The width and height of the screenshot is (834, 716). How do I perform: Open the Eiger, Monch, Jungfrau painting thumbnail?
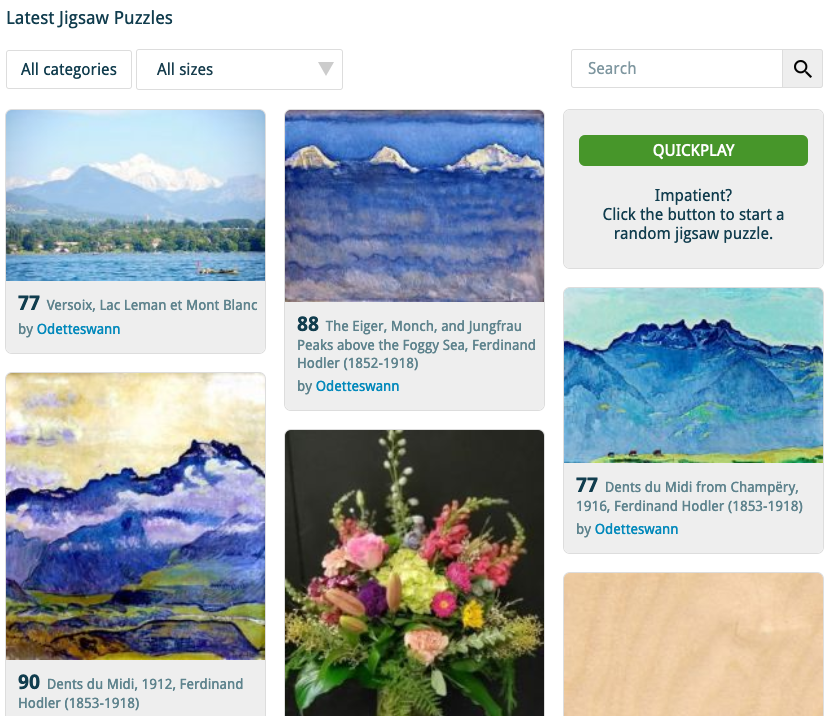pos(414,206)
